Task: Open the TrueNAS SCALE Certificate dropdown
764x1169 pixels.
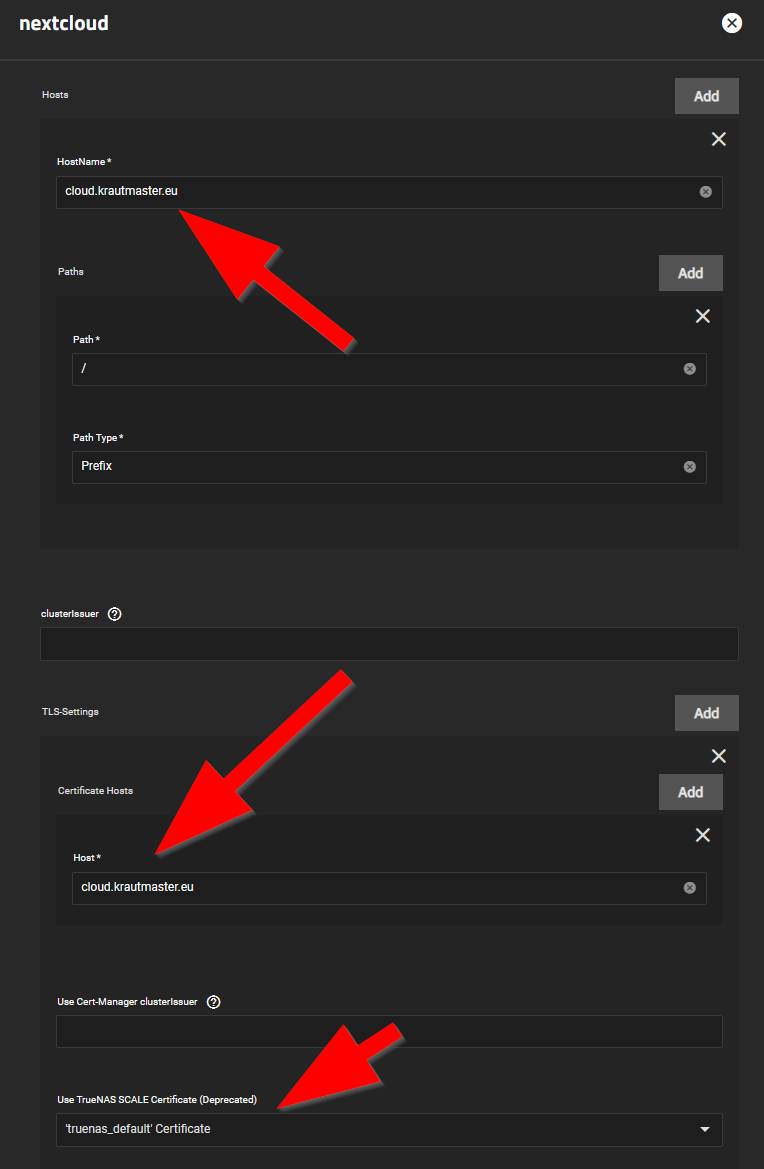Action: coord(389,1129)
